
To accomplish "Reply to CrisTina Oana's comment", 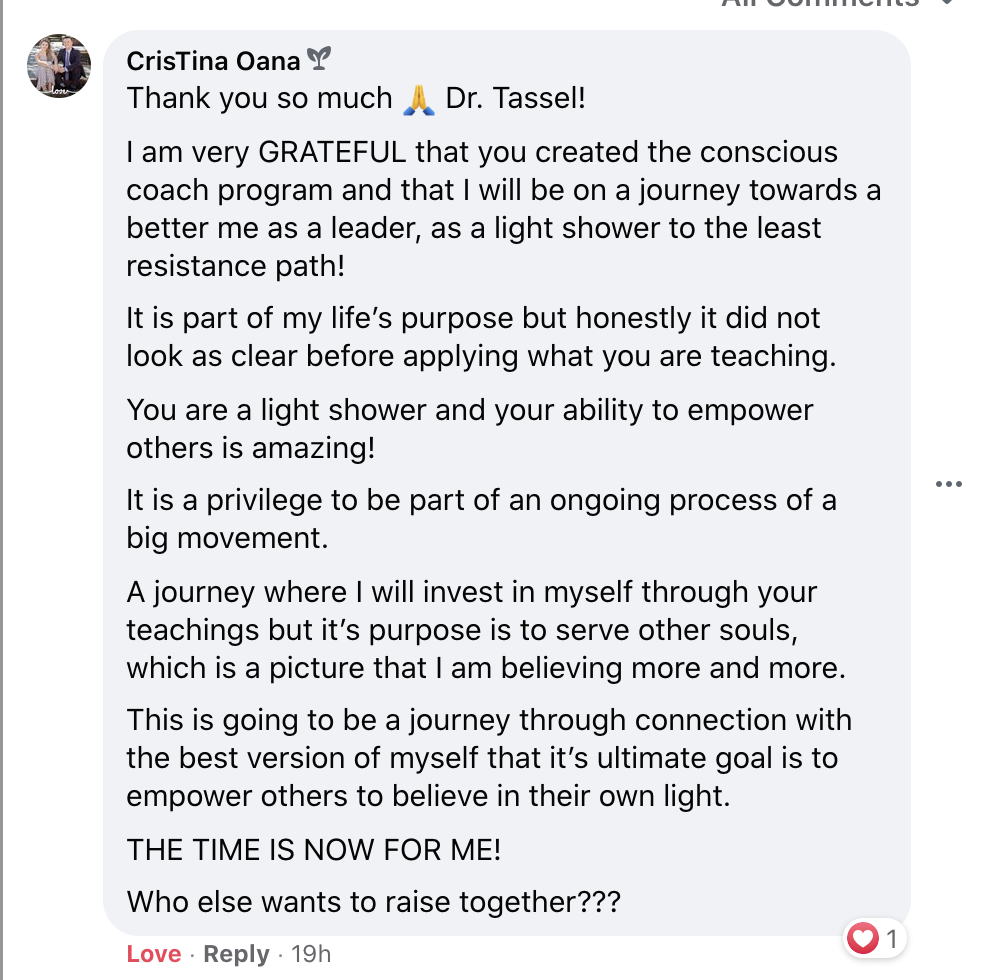I will [236, 954].
